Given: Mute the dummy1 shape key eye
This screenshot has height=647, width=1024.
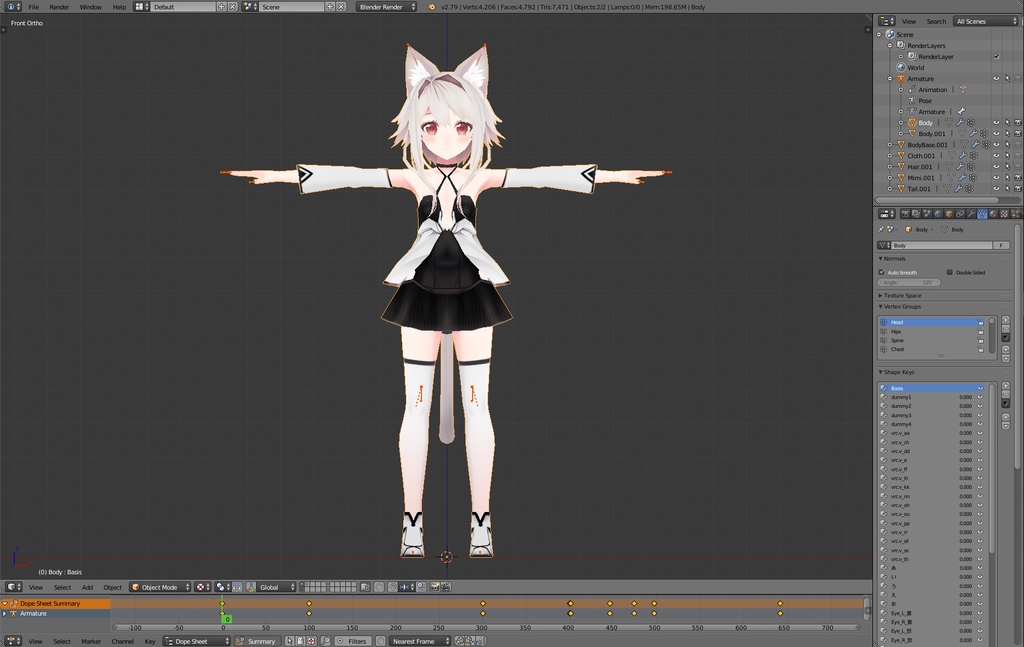Looking at the screenshot, I should pyautogui.click(x=980, y=397).
